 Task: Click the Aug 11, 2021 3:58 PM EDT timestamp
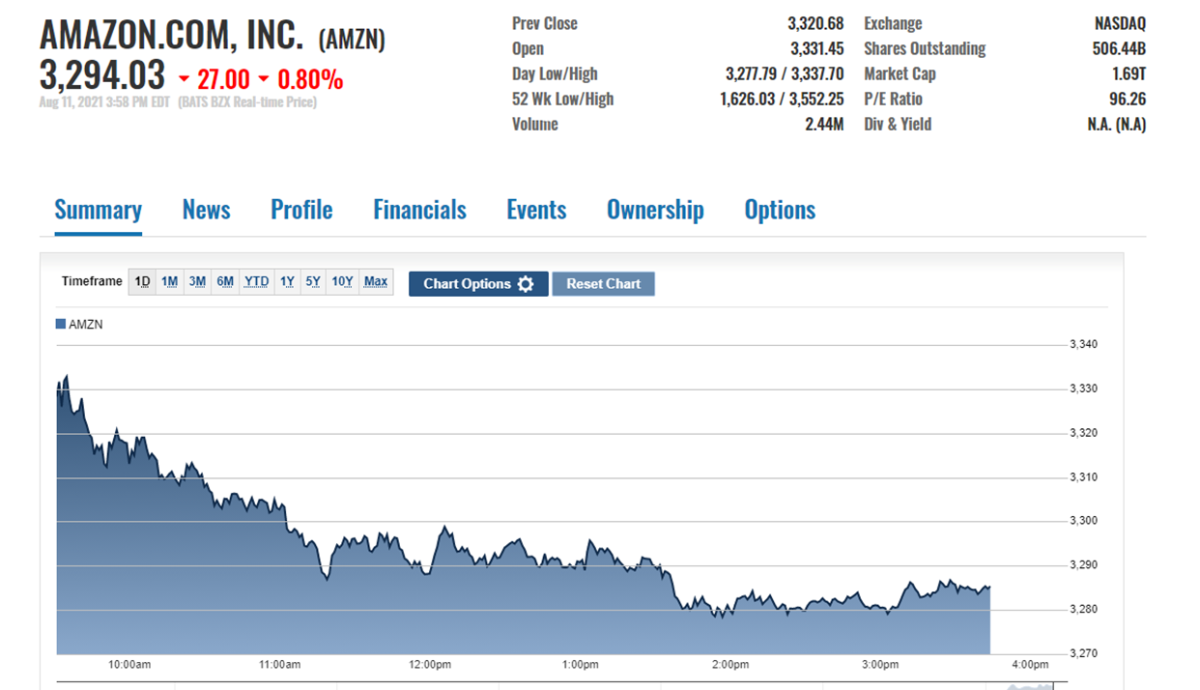coord(105,102)
